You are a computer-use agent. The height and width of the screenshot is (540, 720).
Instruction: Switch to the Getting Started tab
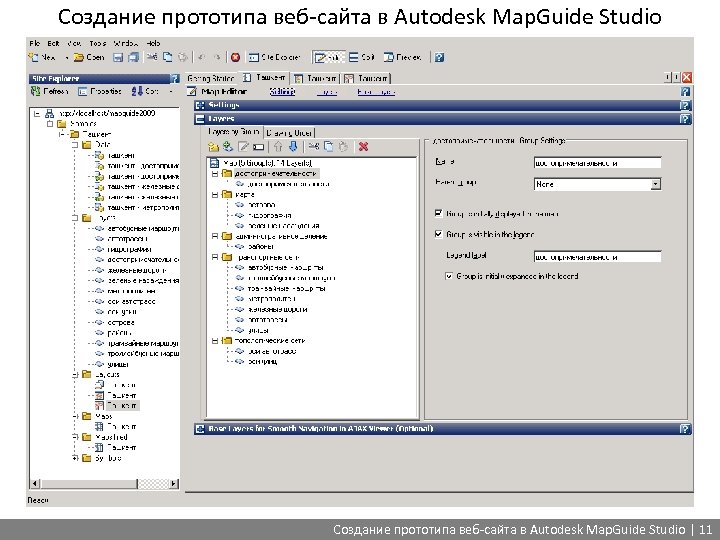[211, 79]
